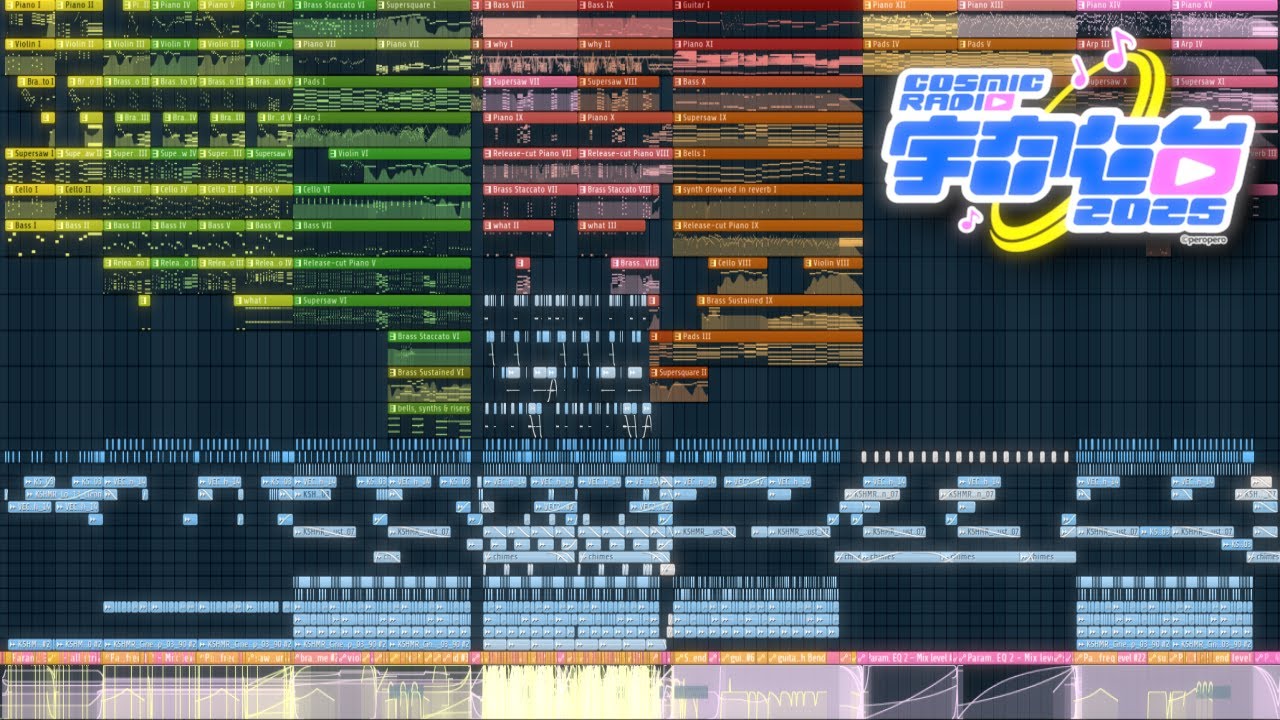
Task: Open the clip menu icon of Brass Sustained IX
Action: [x=701, y=300]
